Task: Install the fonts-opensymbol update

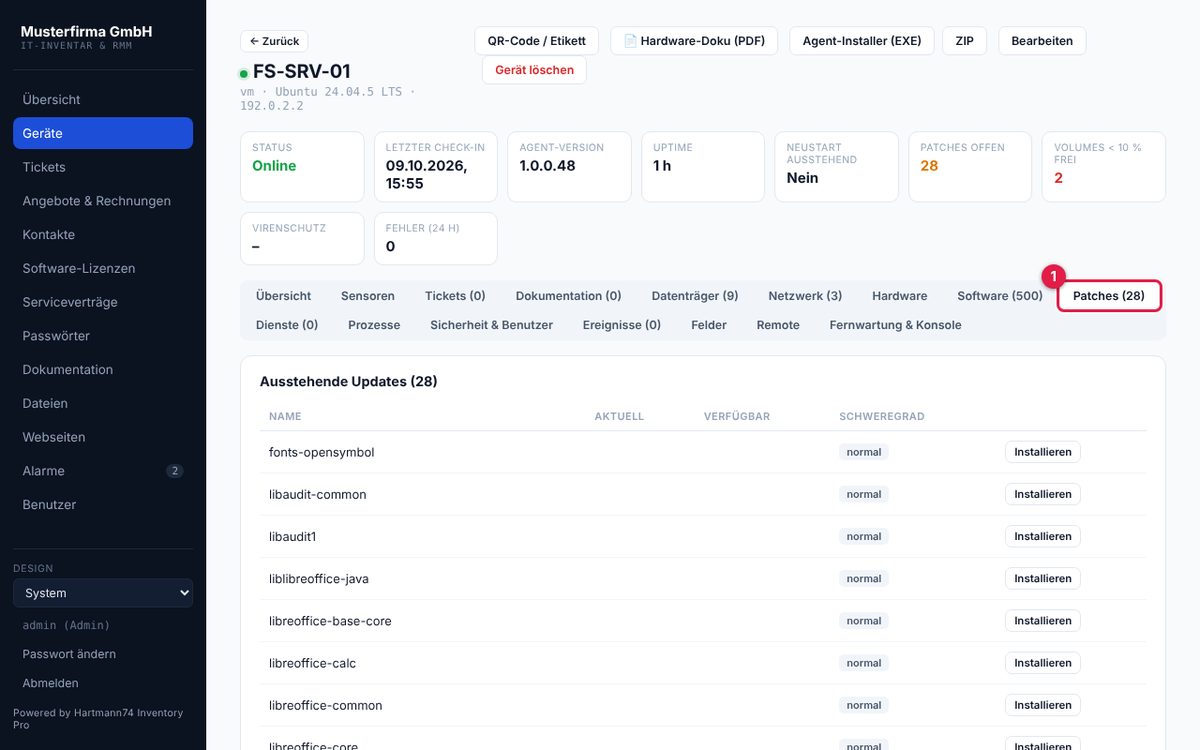Action: pyautogui.click(x=1043, y=452)
